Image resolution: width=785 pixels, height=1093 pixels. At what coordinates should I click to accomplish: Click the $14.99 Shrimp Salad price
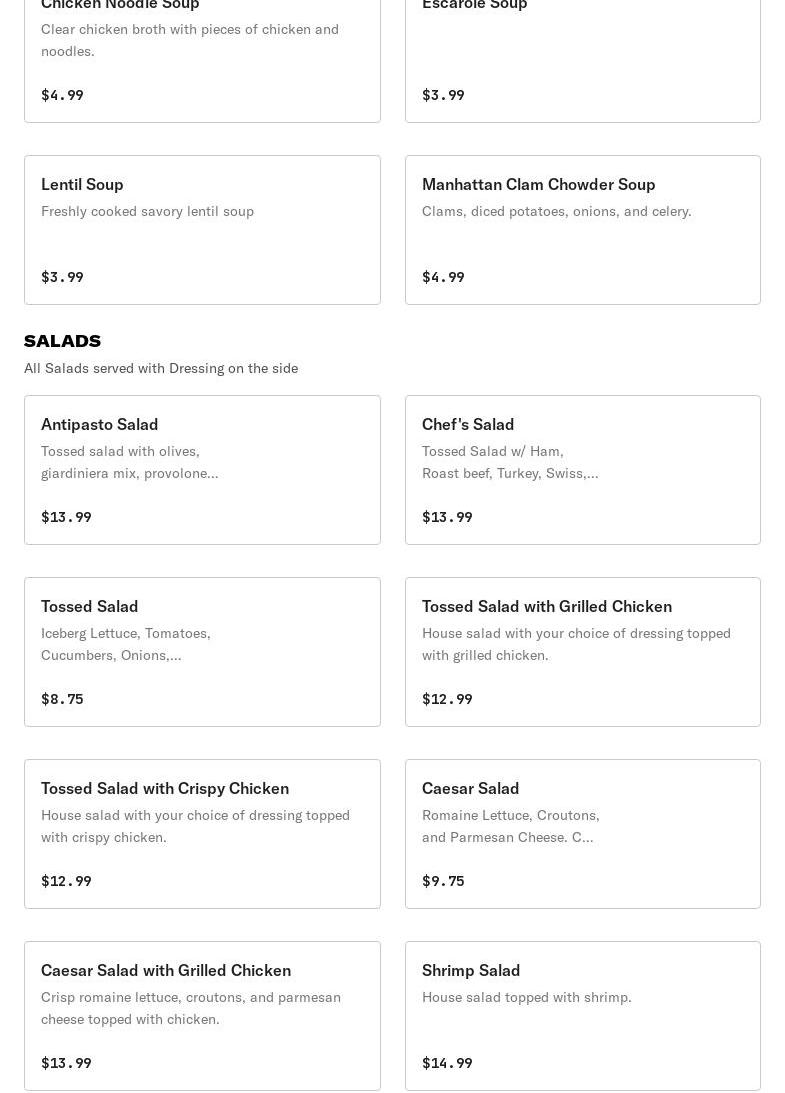coord(447,1063)
